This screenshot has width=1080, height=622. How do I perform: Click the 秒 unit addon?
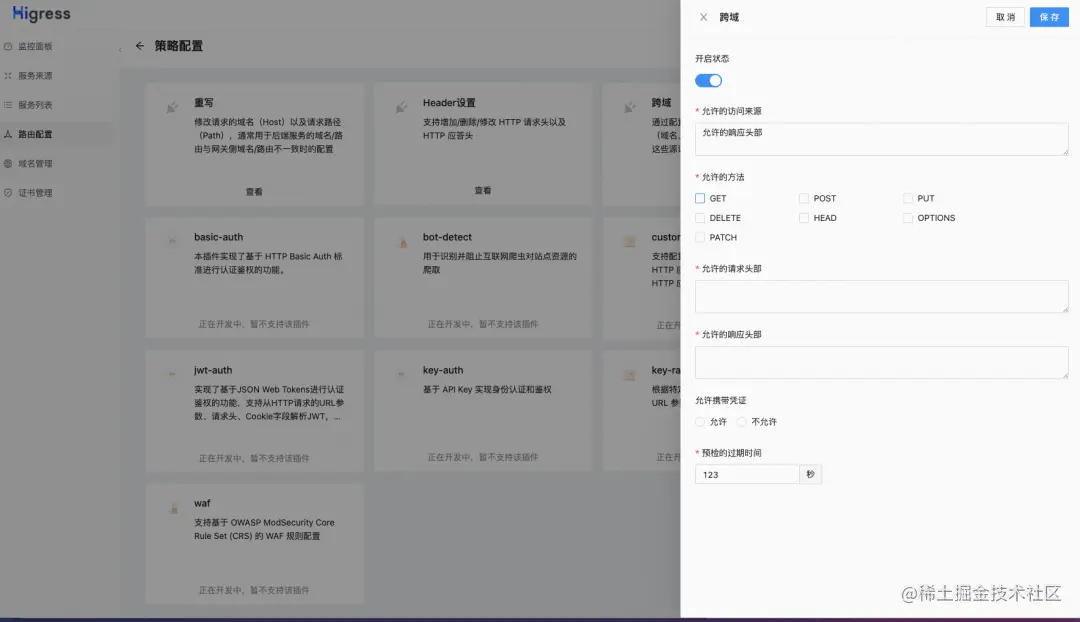click(x=810, y=475)
